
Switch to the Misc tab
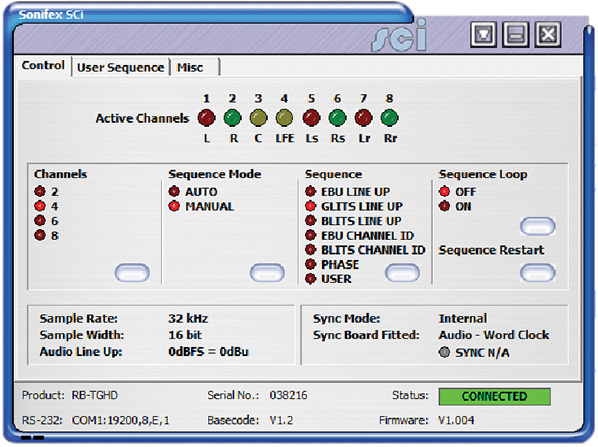(x=195, y=68)
